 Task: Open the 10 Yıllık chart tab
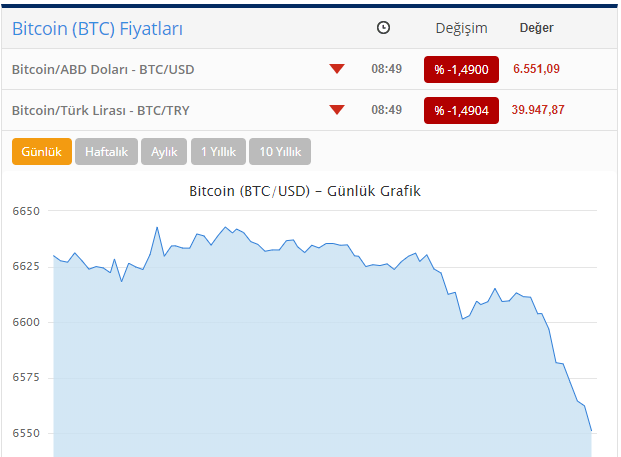pos(280,151)
